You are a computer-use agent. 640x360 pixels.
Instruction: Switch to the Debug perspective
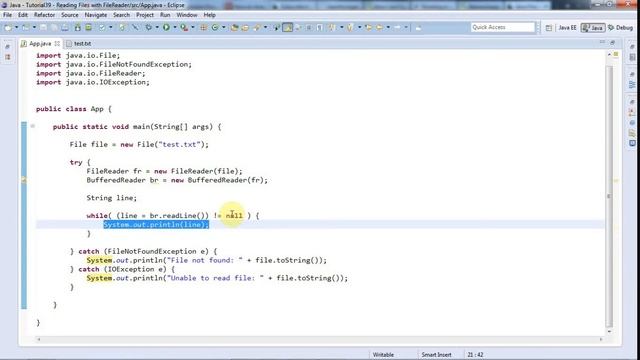(620, 27)
